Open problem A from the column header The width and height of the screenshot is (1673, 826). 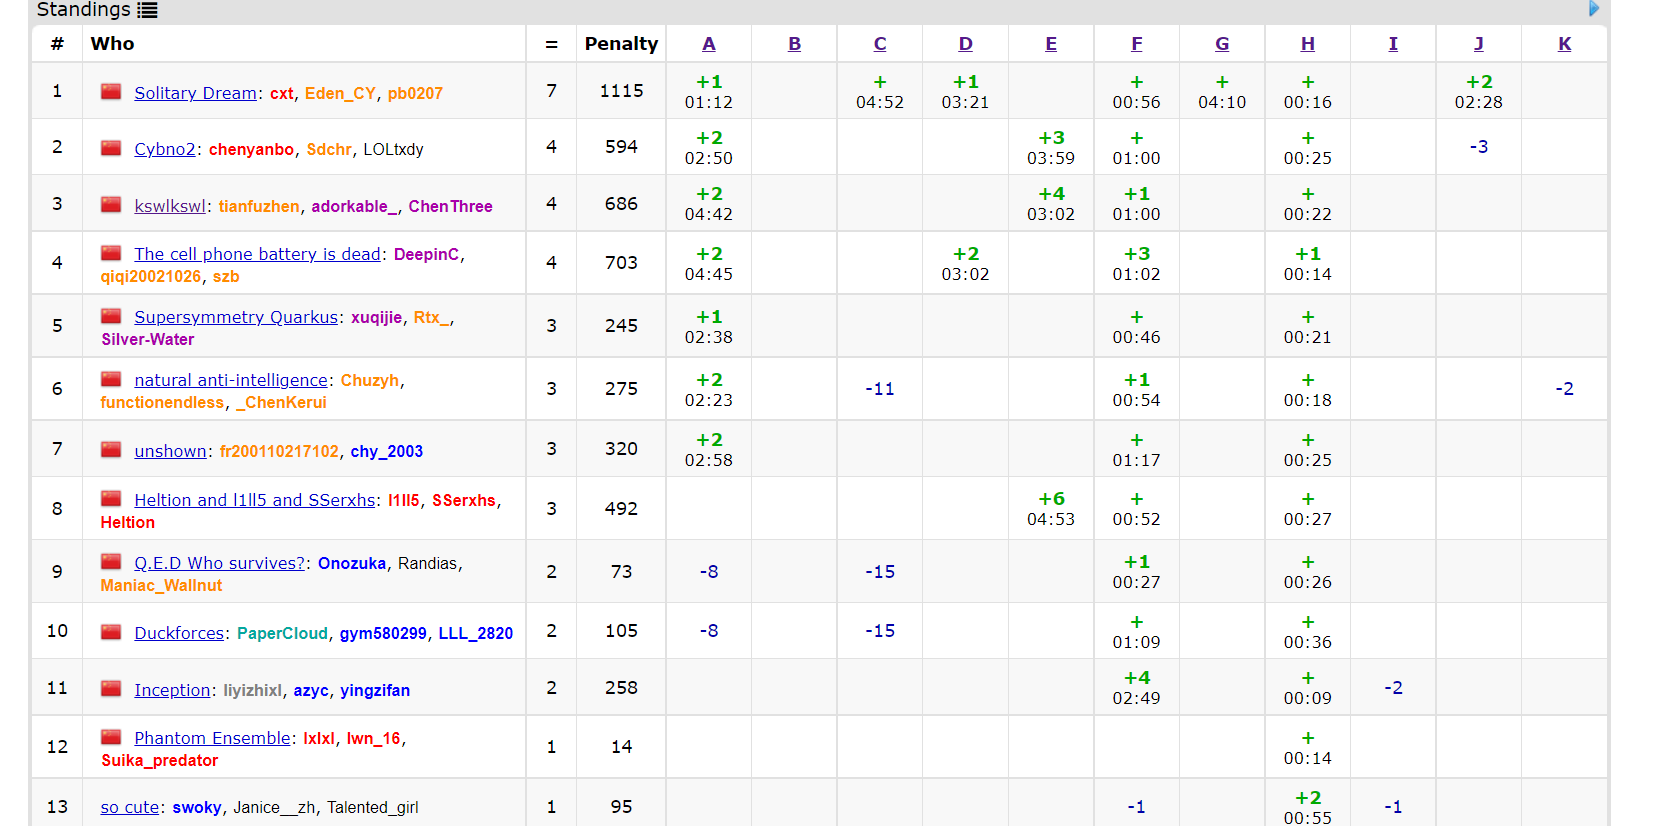click(x=708, y=44)
